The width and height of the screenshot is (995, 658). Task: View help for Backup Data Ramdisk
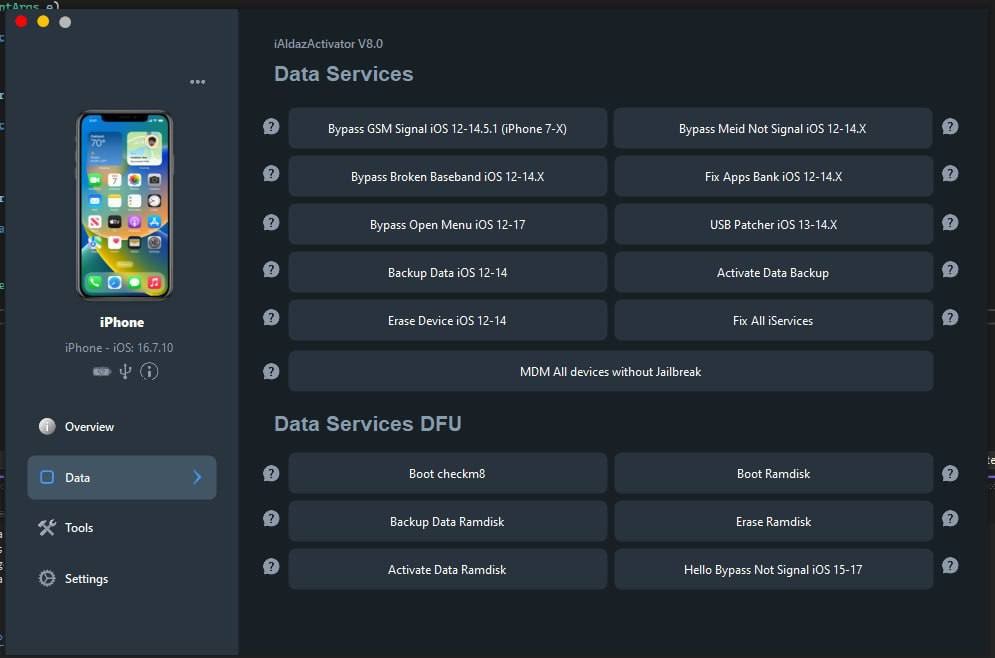(271, 518)
